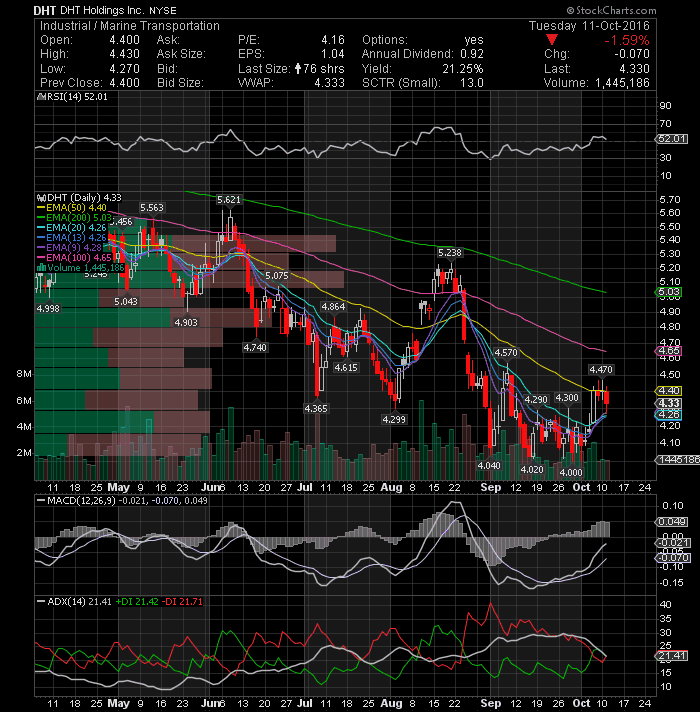
Task: Select the EMA(20) 4.26 legend entry
Action: (x=72, y=227)
